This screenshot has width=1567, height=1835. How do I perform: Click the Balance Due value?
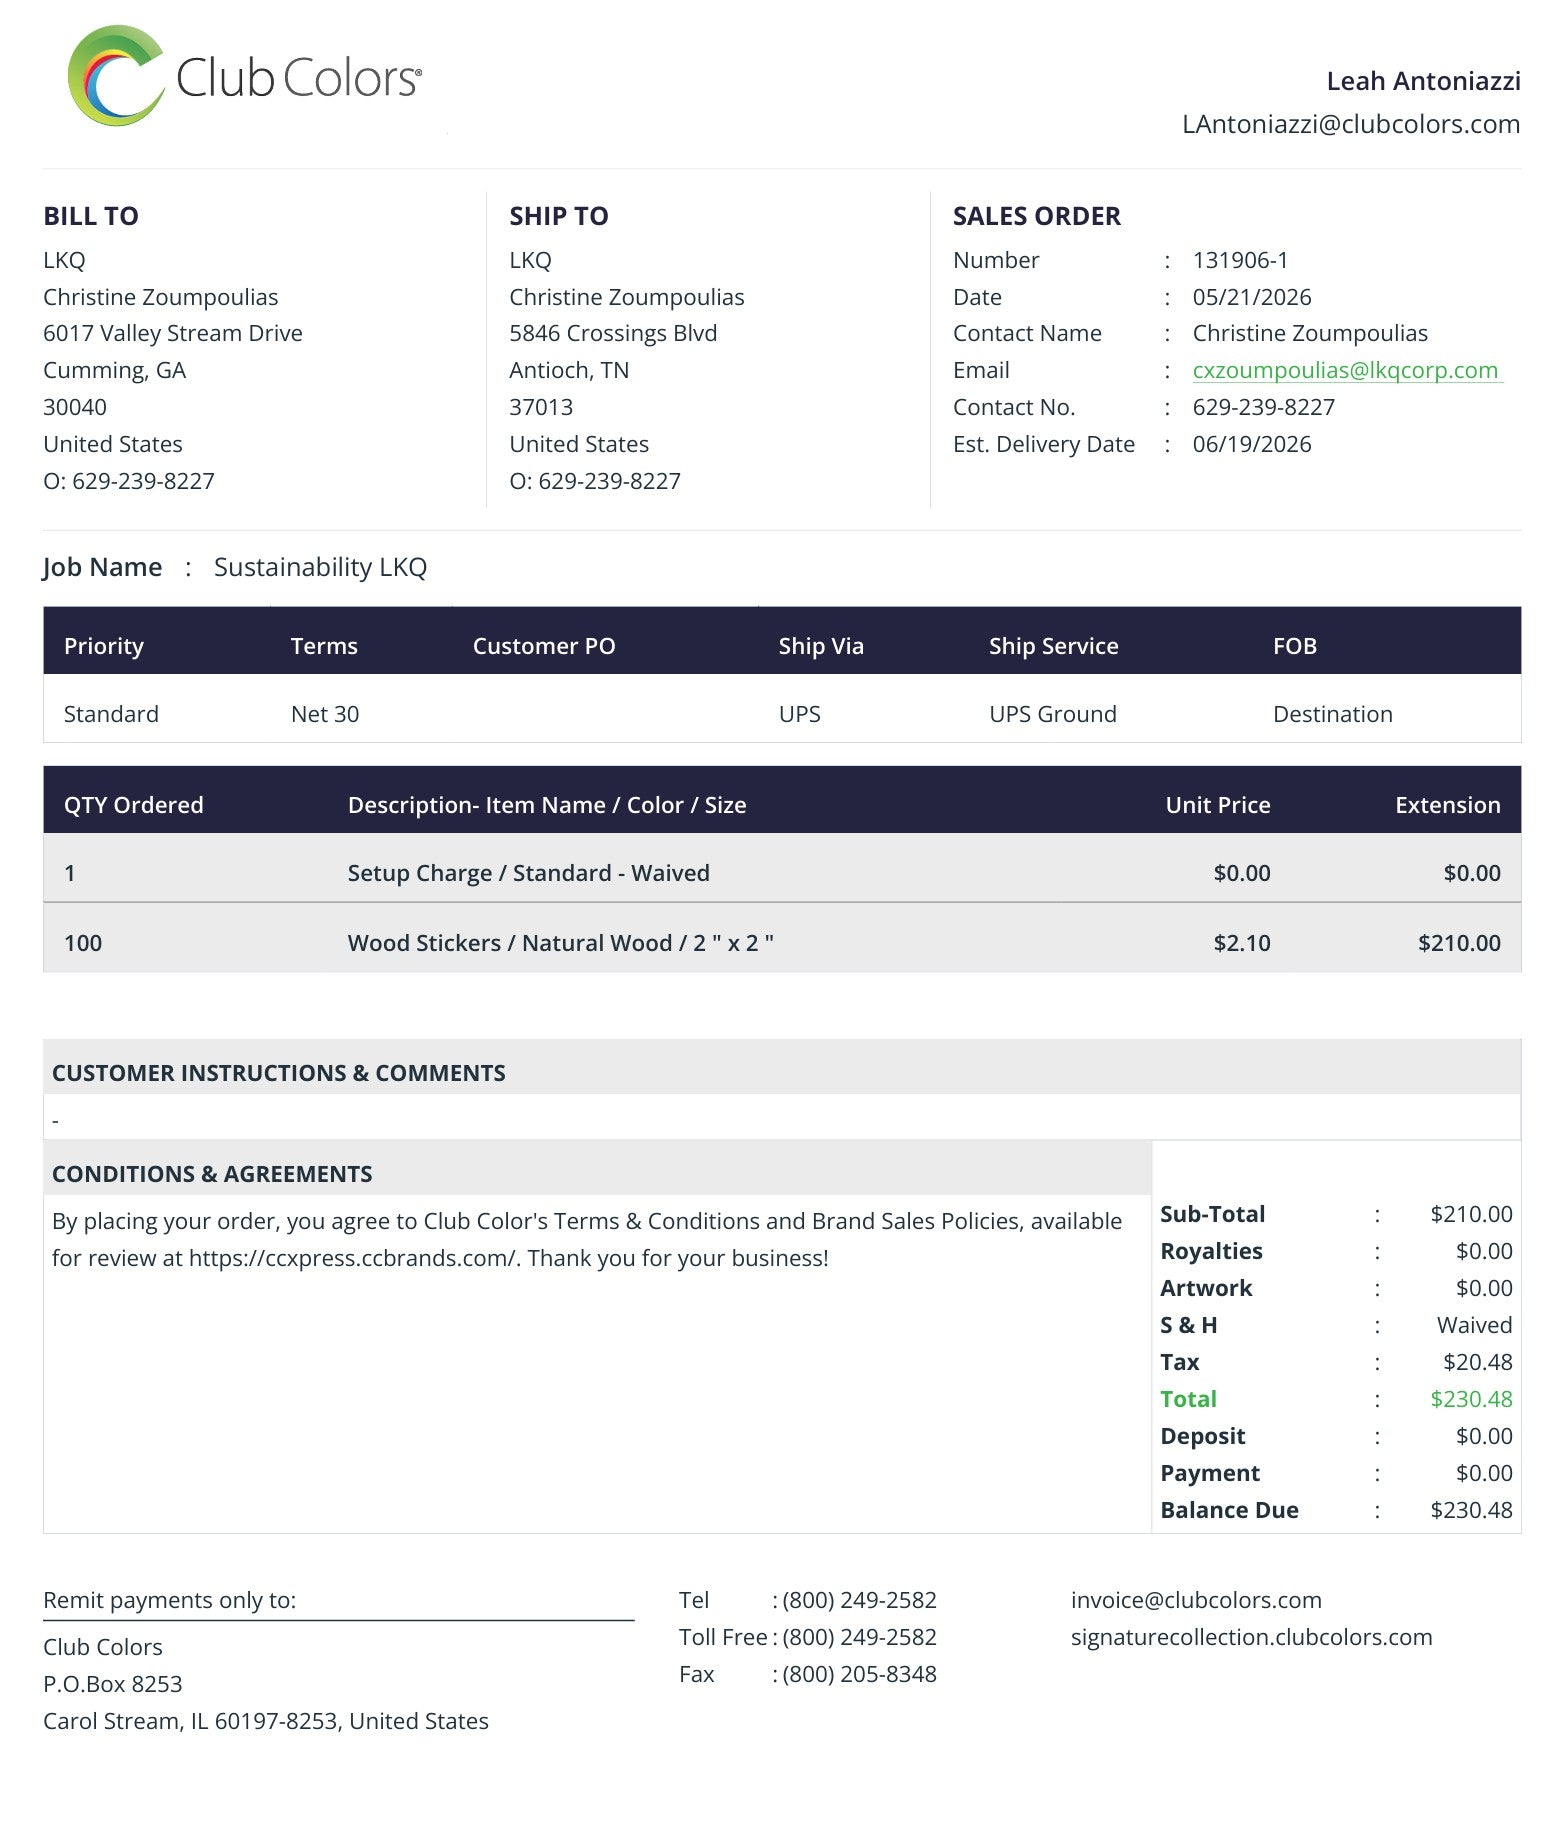(x=1471, y=1510)
